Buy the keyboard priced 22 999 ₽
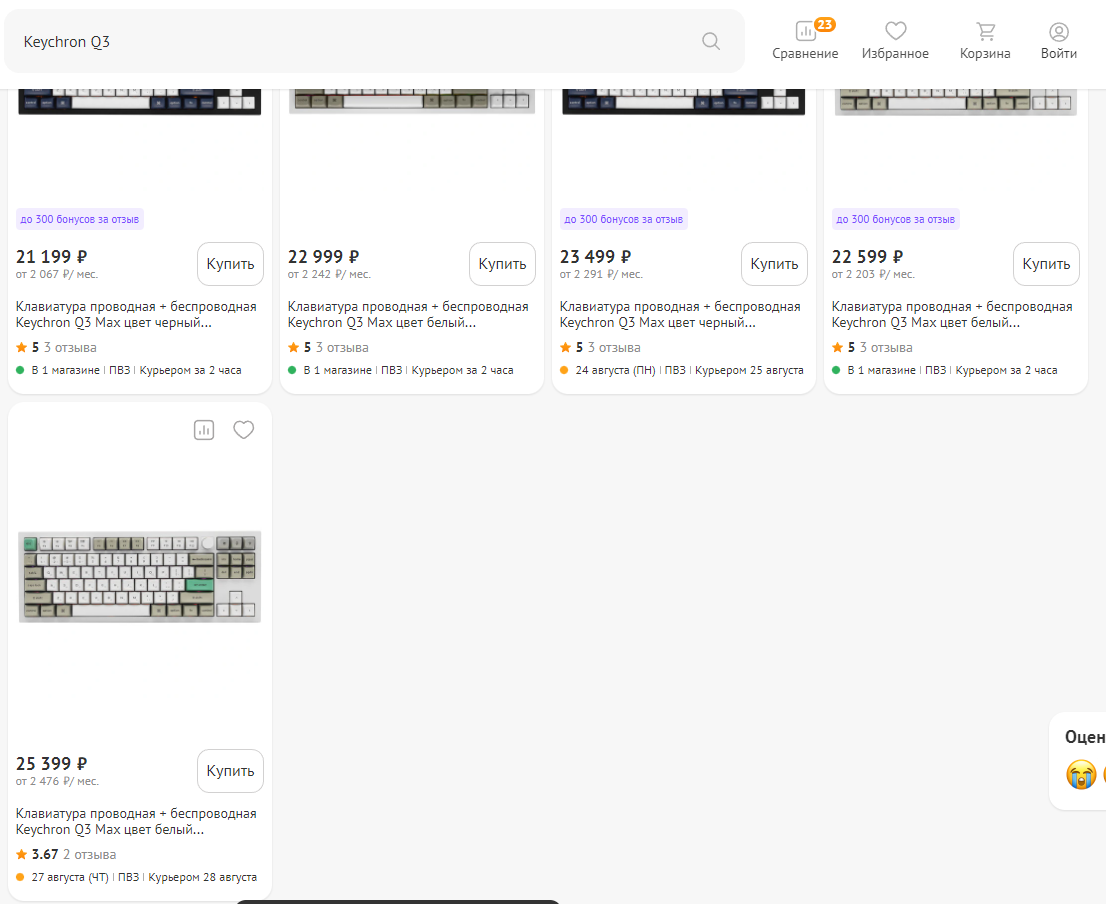The height and width of the screenshot is (904, 1106). (x=502, y=264)
